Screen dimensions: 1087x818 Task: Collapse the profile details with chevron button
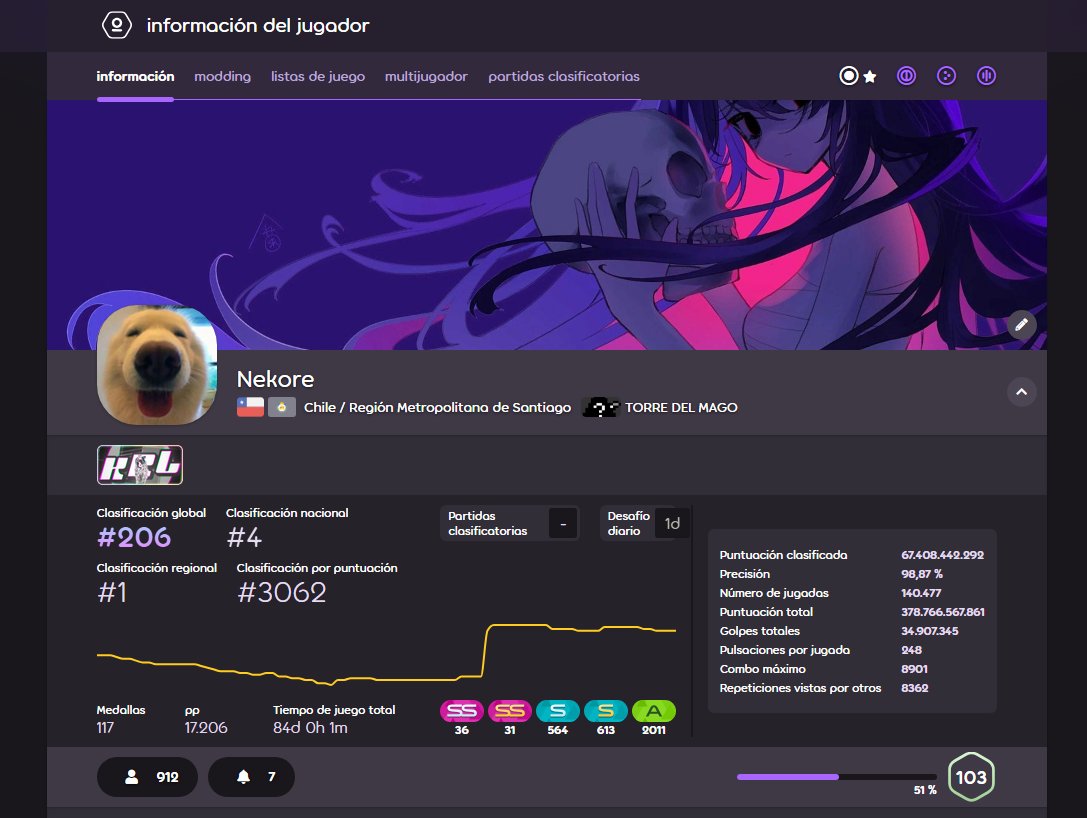click(1022, 392)
